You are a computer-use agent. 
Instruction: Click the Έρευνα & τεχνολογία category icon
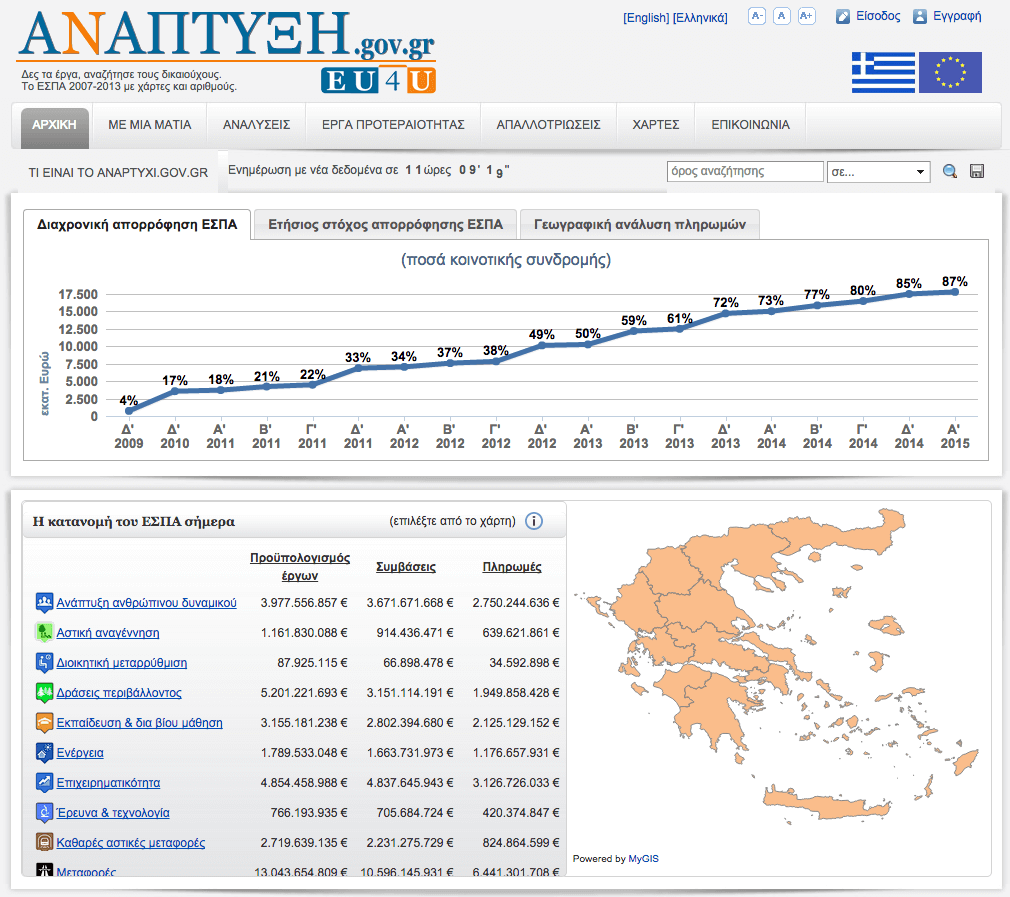point(44,813)
